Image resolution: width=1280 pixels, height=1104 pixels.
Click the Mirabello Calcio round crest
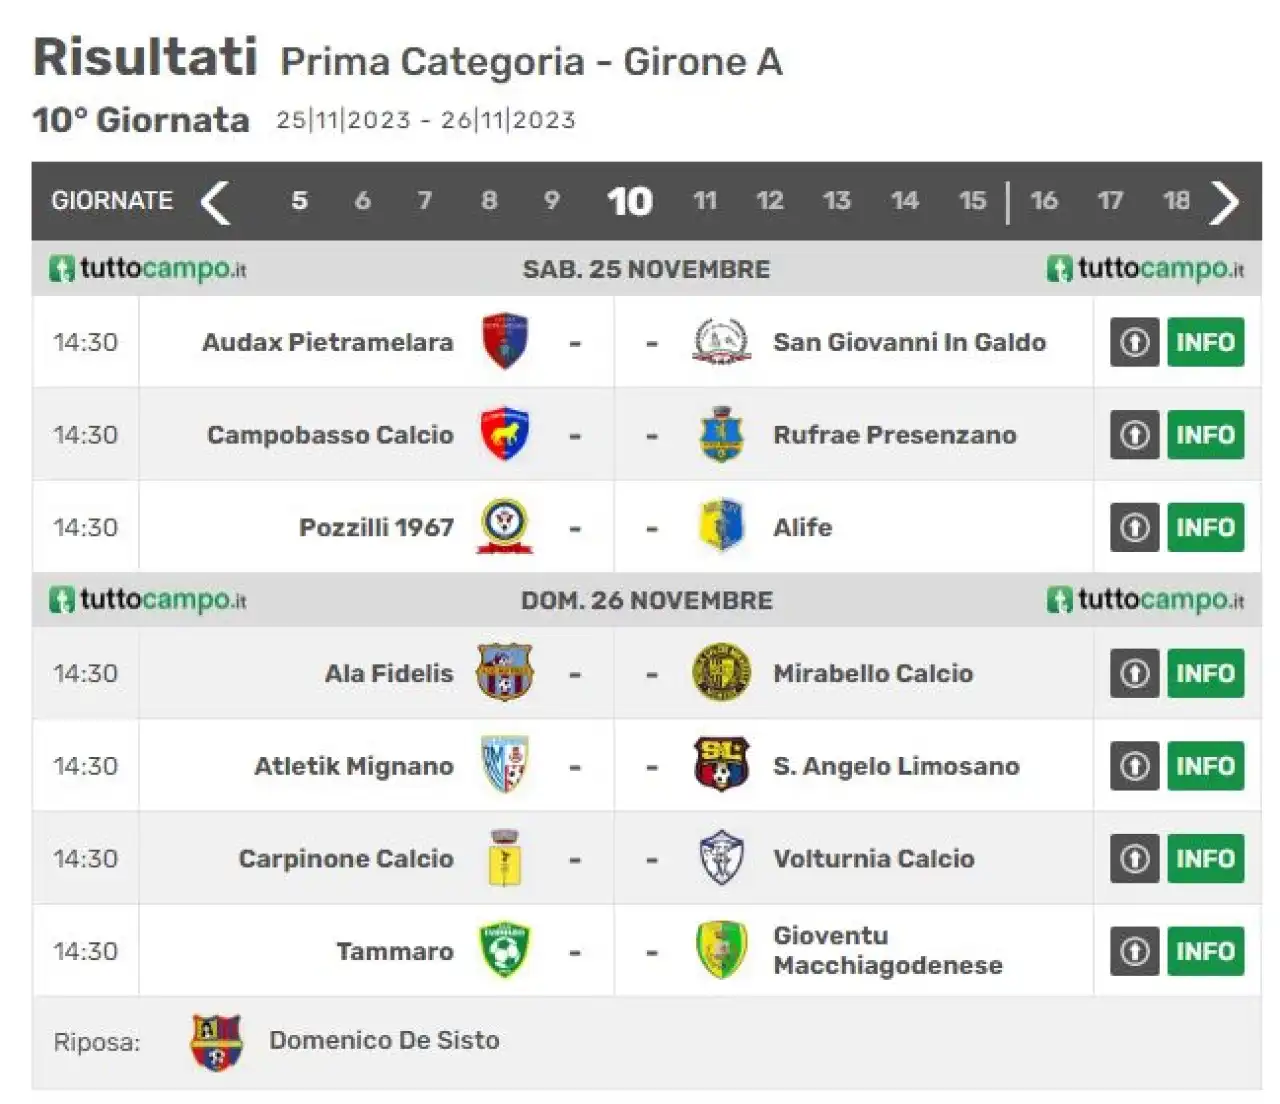click(x=721, y=673)
